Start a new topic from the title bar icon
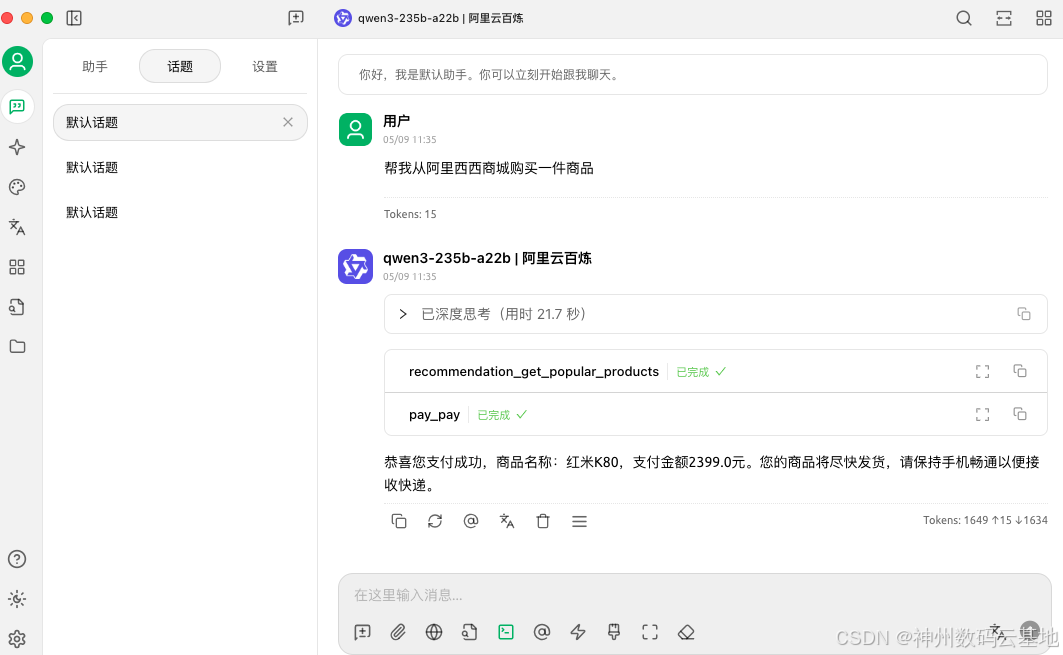The height and width of the screenshot is (655, 1063). click(296, 18)
